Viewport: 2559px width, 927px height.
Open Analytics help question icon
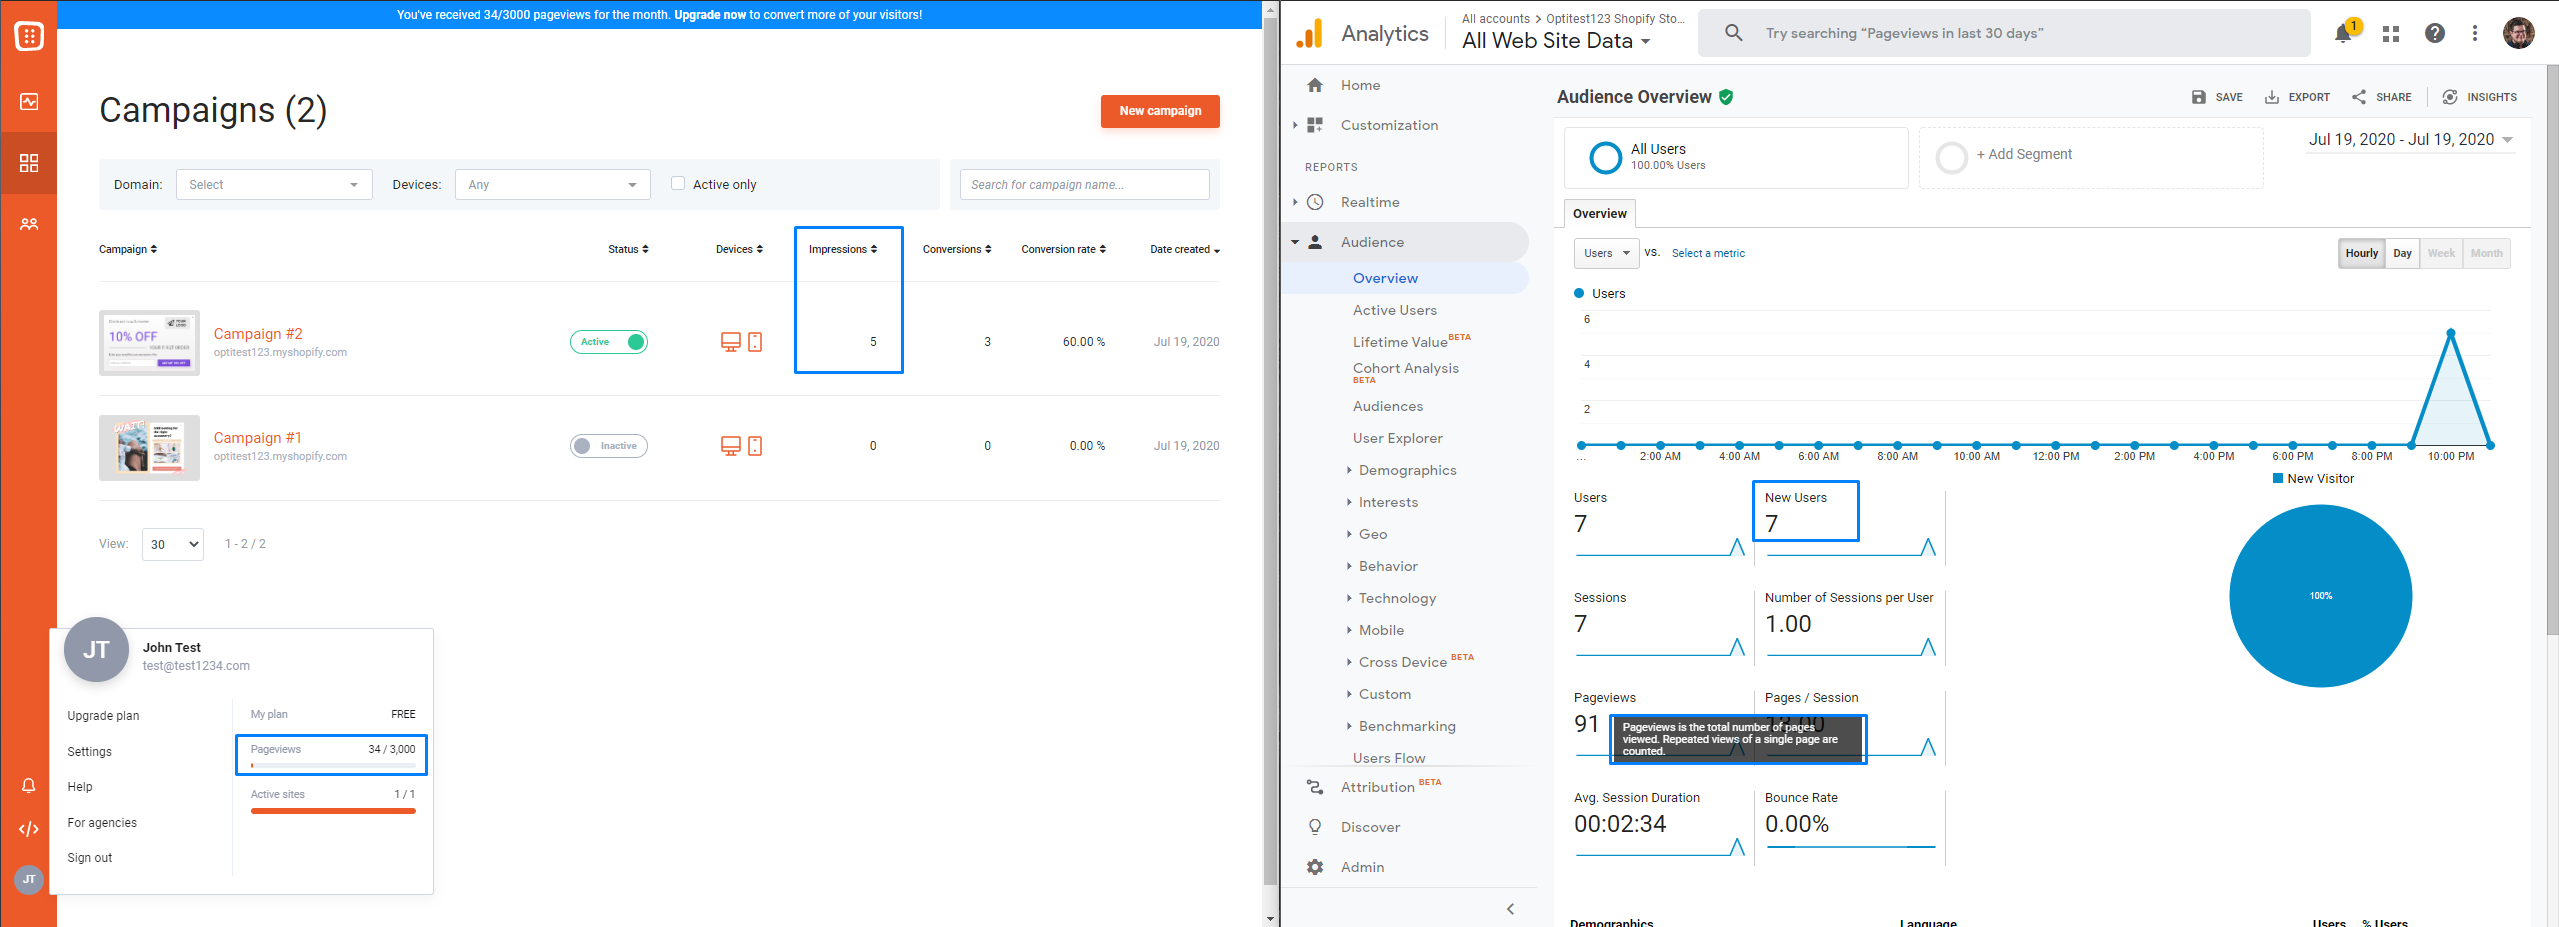[2435, 33]
